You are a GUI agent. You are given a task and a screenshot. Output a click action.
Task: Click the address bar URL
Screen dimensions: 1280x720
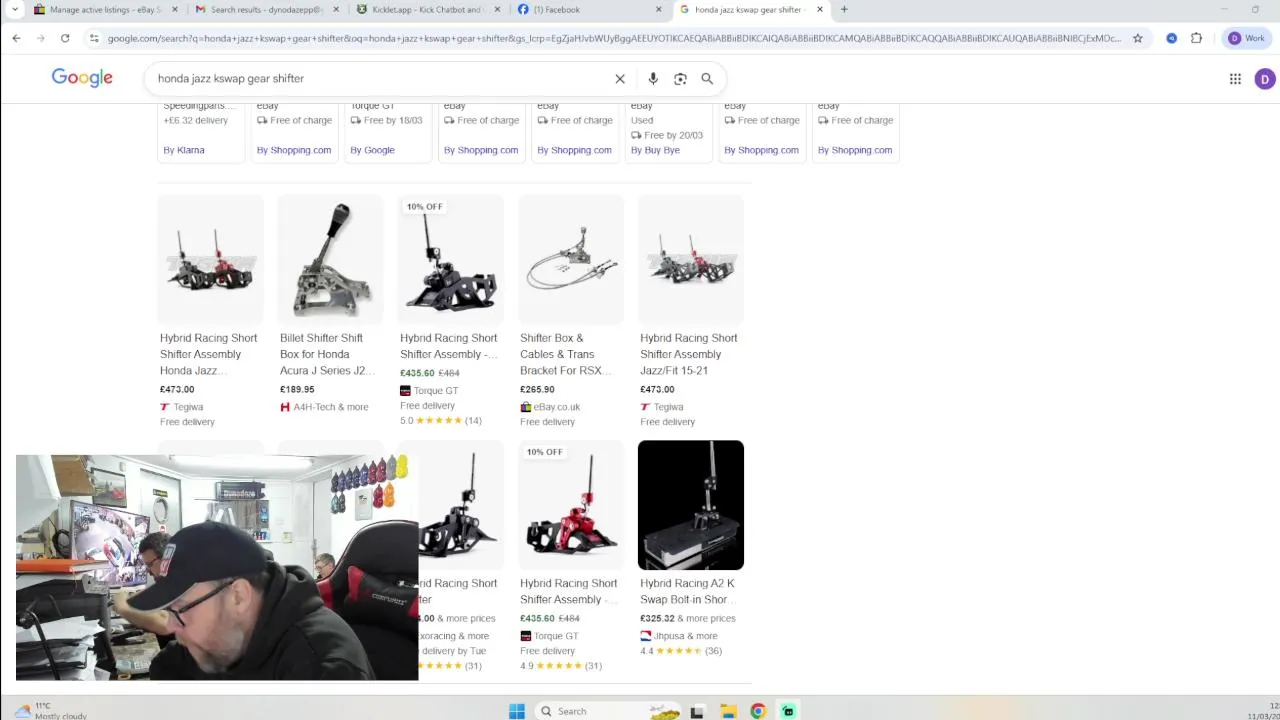coord(614,38)
